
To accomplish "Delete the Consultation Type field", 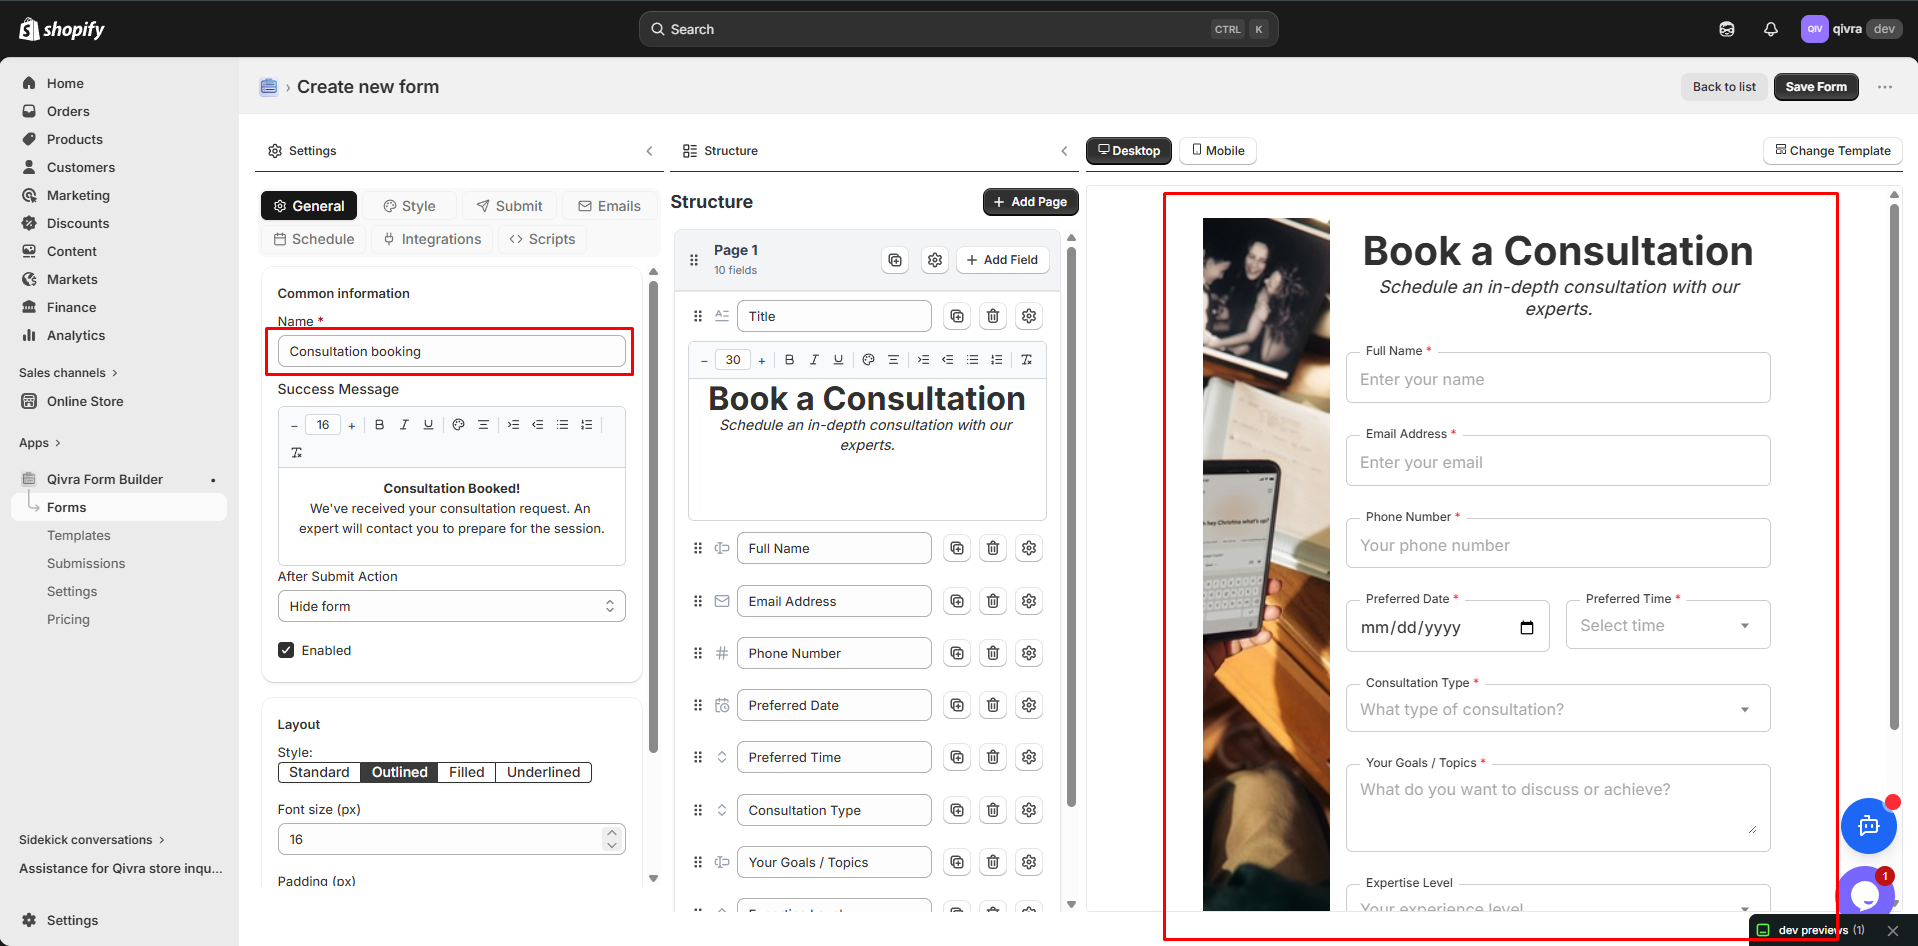I will click(x=993, y=810).
